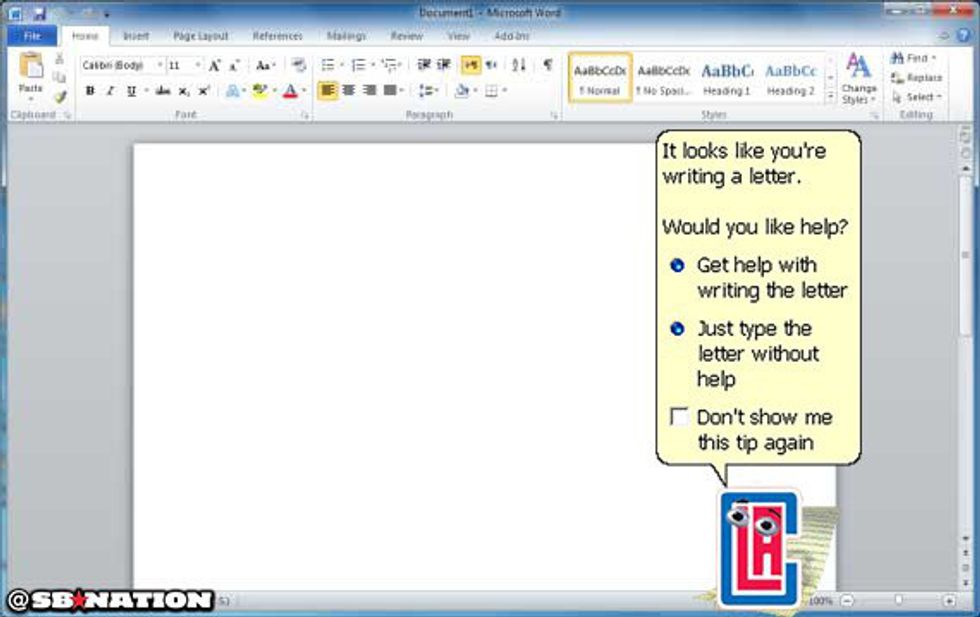Select 'Get help with writing the letter' option
Screen dimensions: 980x617
[x=677, y=266]
